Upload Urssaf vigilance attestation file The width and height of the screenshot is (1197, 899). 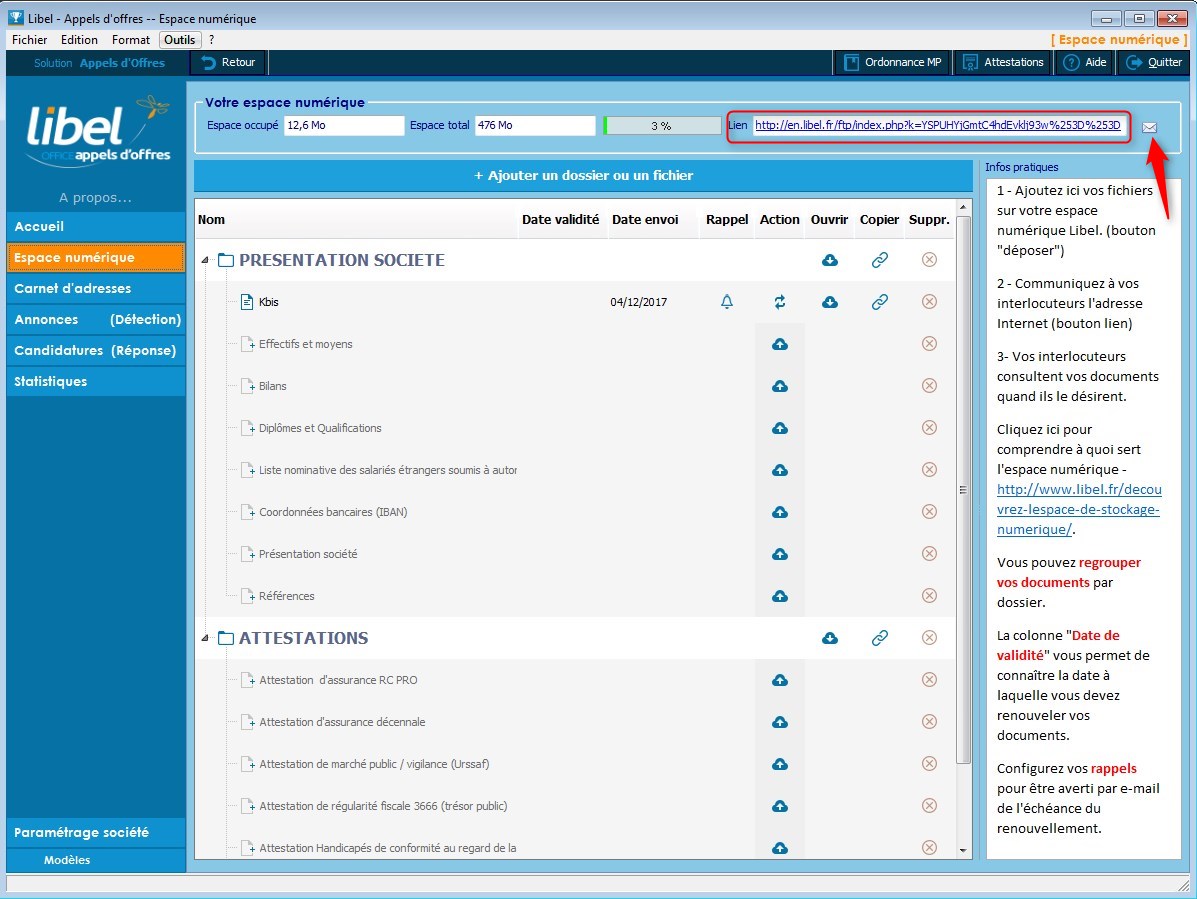pos(779,764)
